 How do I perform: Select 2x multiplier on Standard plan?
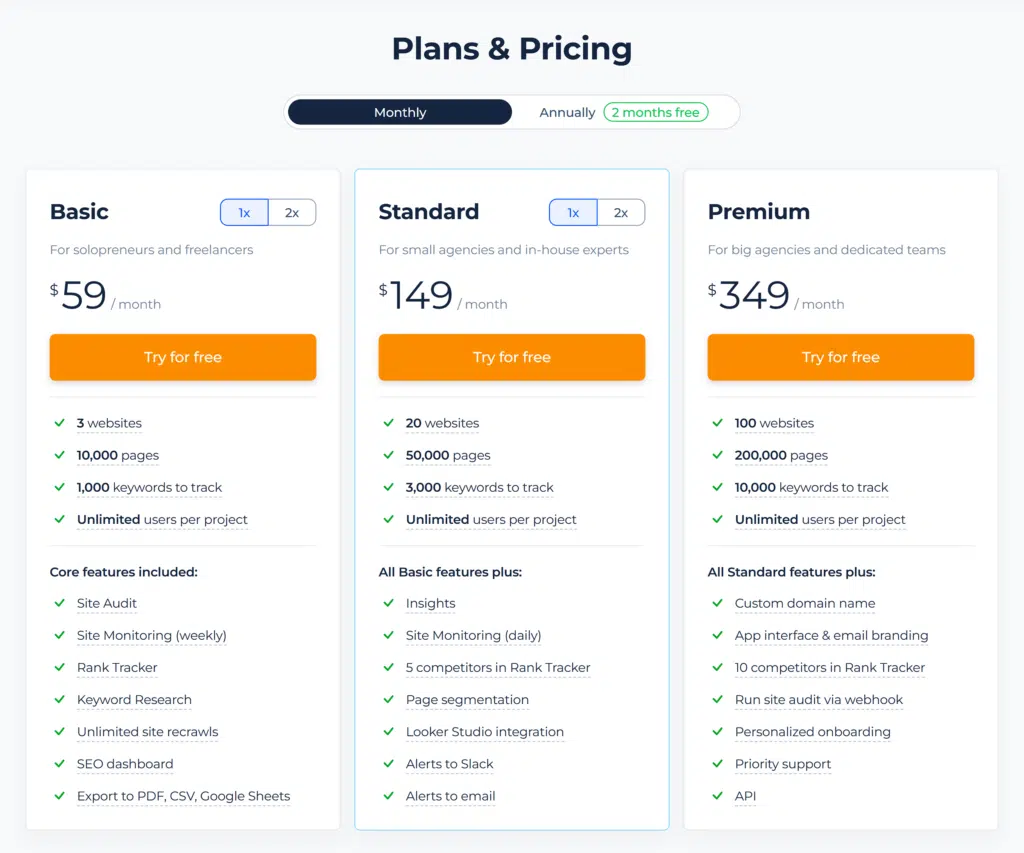tap(621, 212)
